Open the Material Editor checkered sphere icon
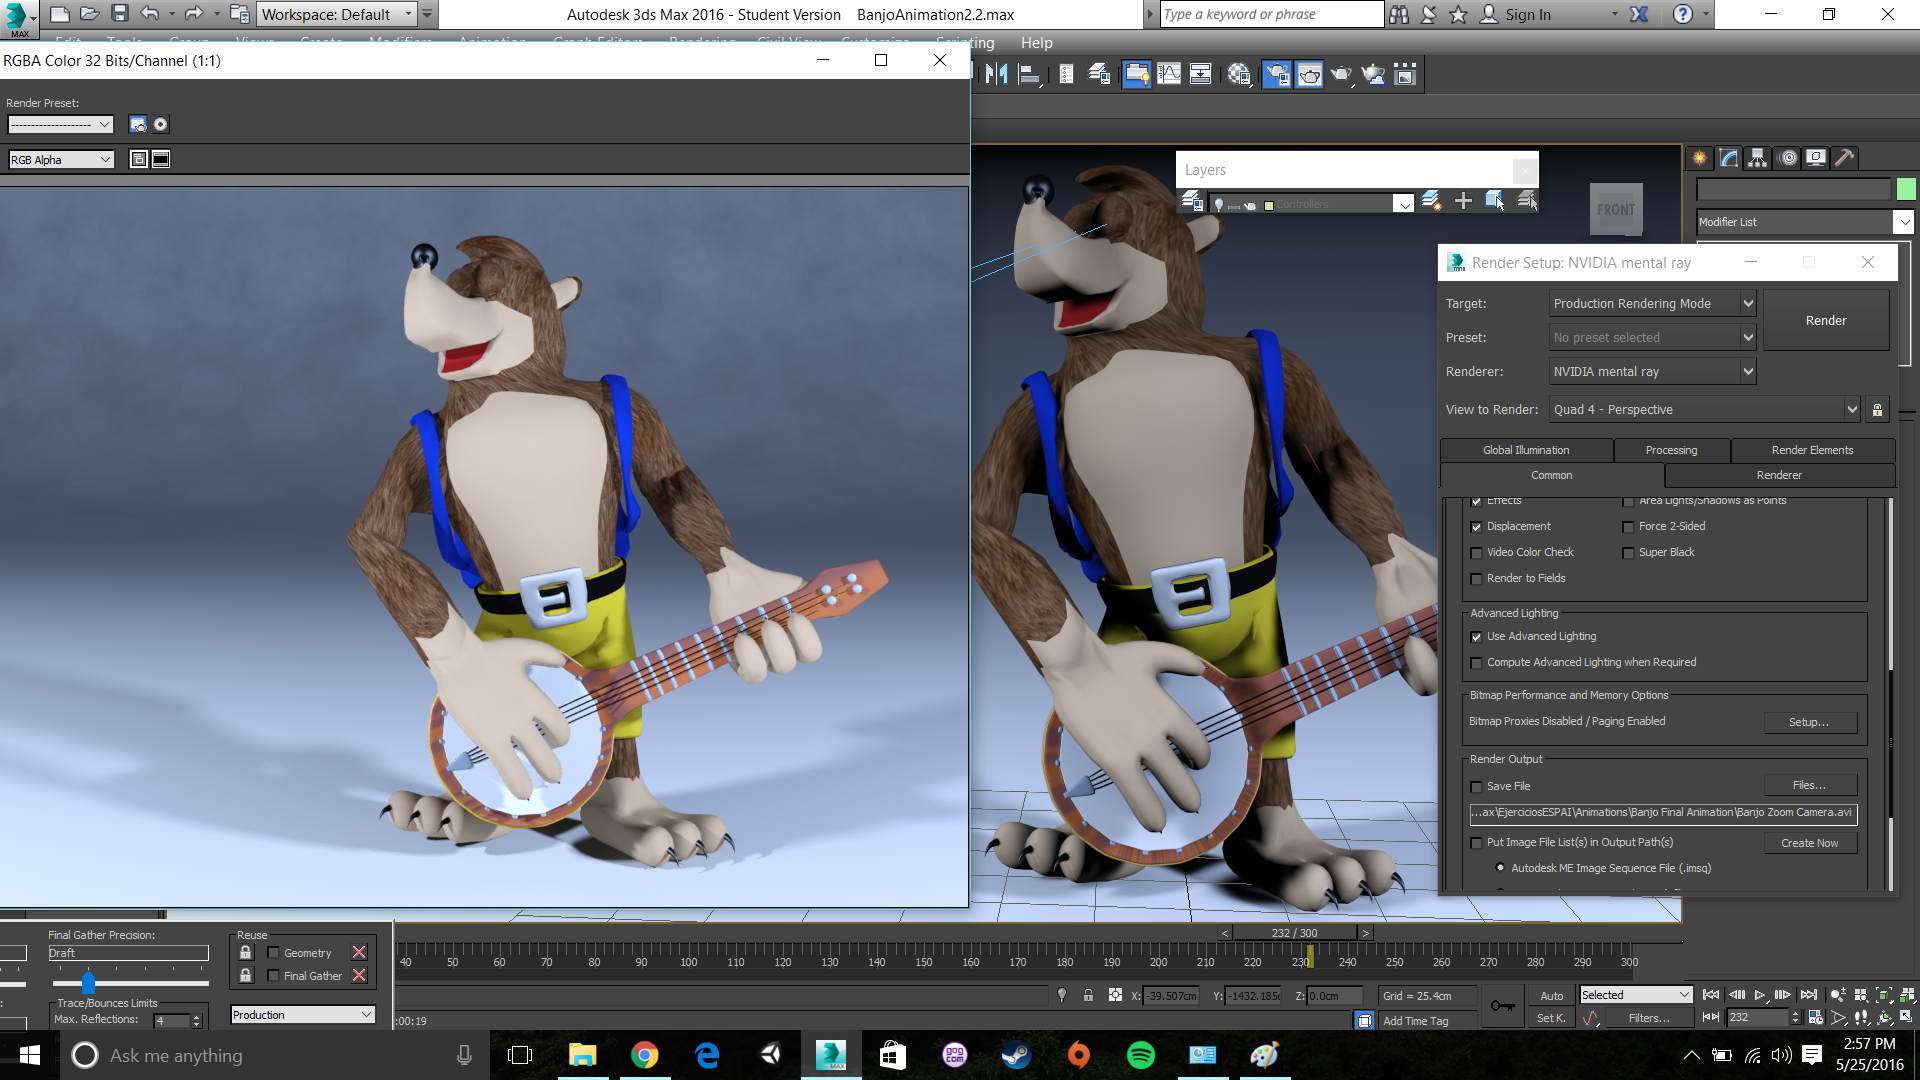1920x1080 pixels. pos(1239,74)
